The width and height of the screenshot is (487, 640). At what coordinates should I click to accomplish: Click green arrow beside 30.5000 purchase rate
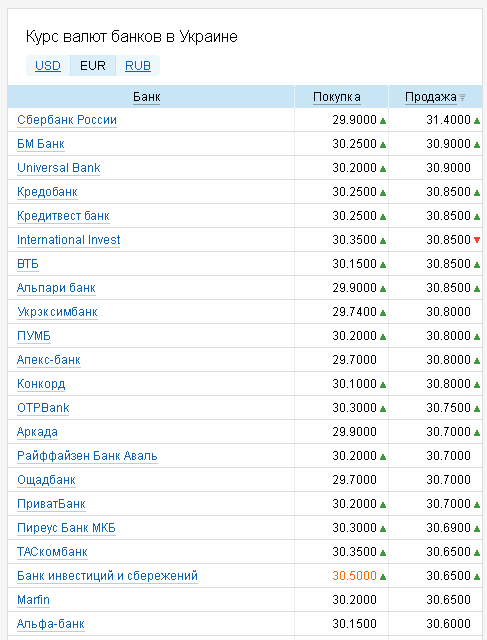[x=382, y=576]
